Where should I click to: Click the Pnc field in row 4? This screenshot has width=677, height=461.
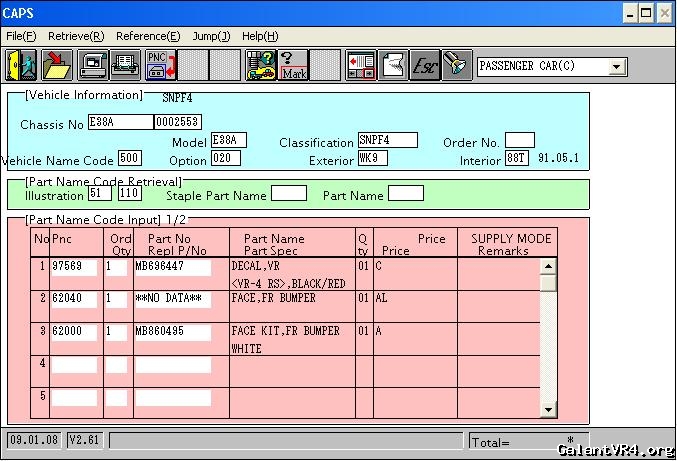click(75, 365)
